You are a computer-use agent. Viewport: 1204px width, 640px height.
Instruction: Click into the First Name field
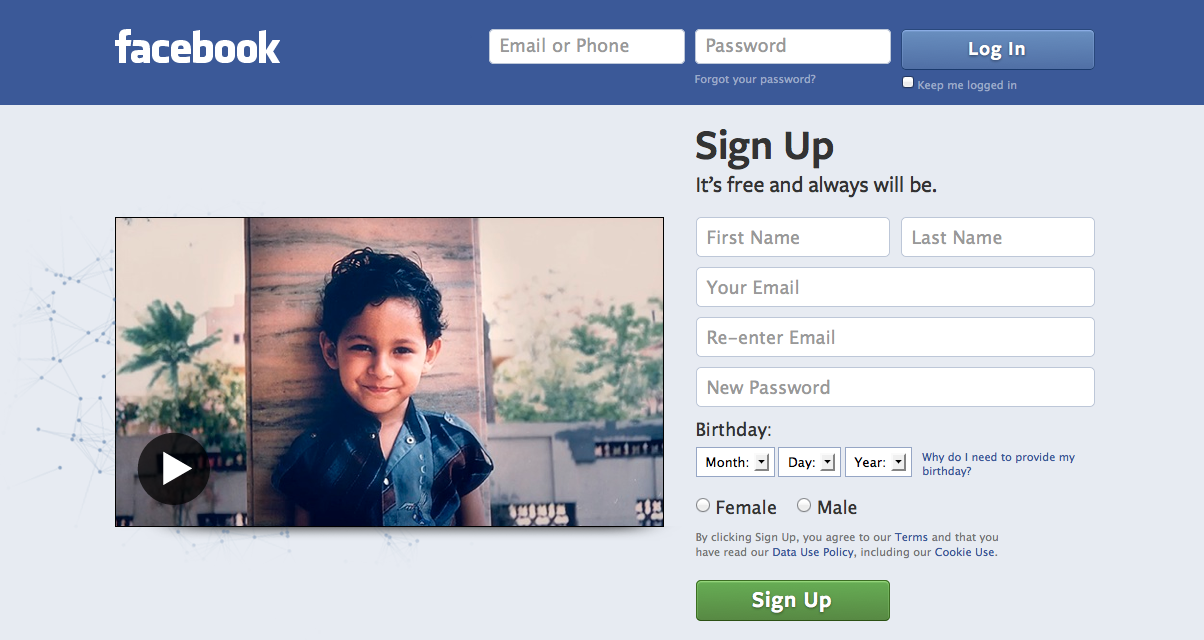click(x=793, y=237)
